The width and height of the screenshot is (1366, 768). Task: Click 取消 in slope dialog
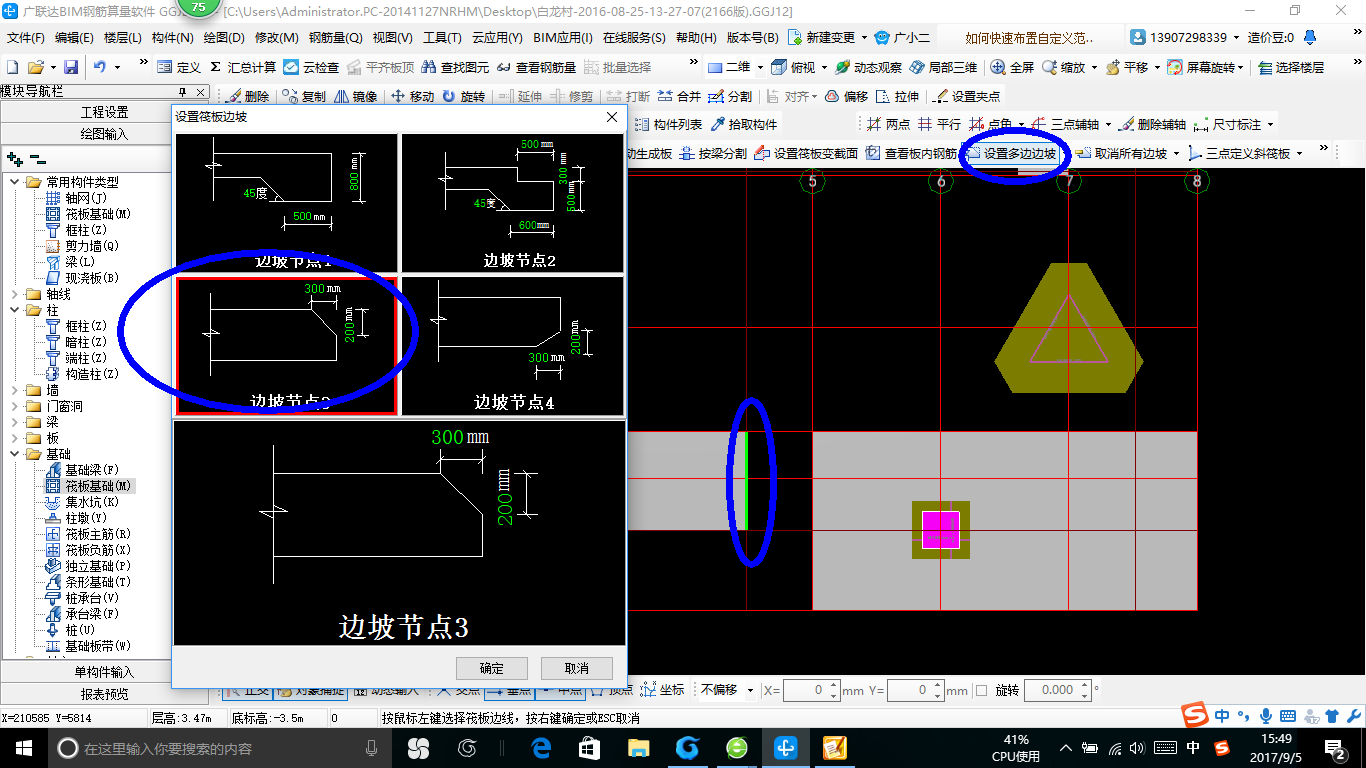tap(576, 668)
